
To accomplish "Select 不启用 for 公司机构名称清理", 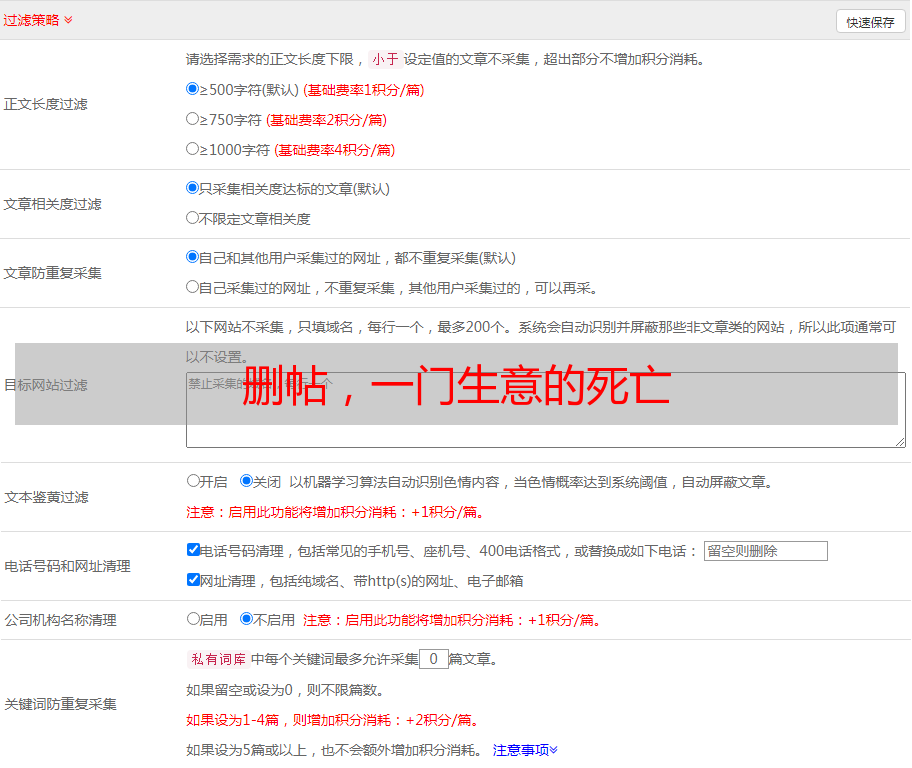I will click(246, 619).
